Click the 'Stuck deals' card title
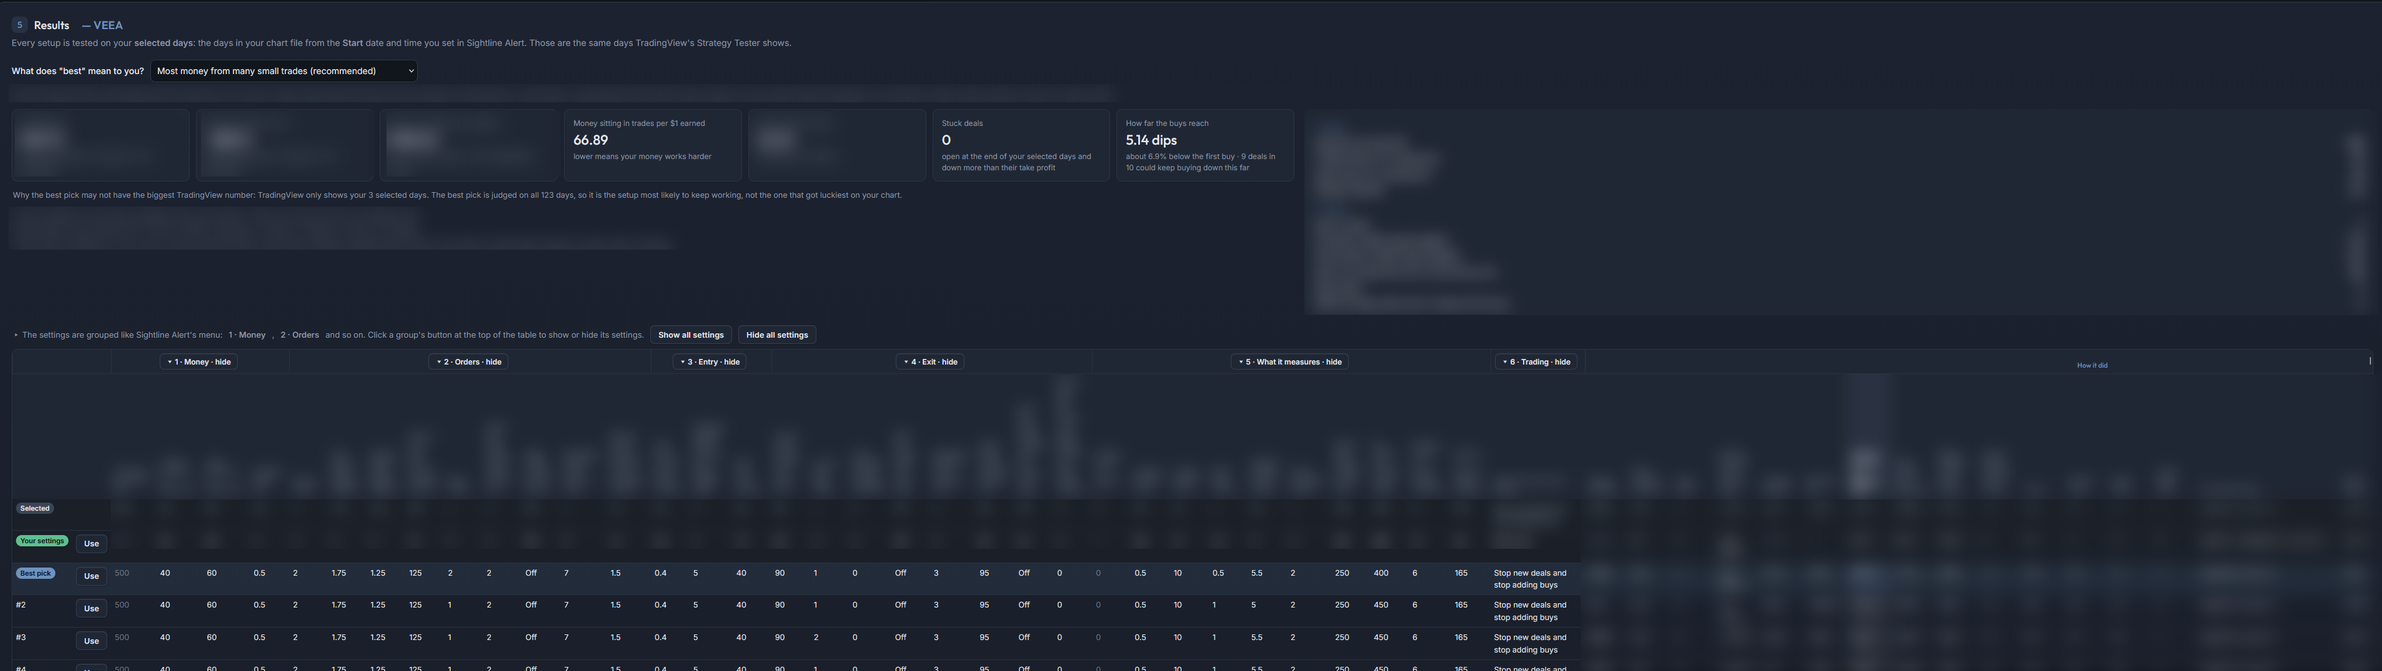Viewport: 2382px width, 671px height. pos(962,124)
